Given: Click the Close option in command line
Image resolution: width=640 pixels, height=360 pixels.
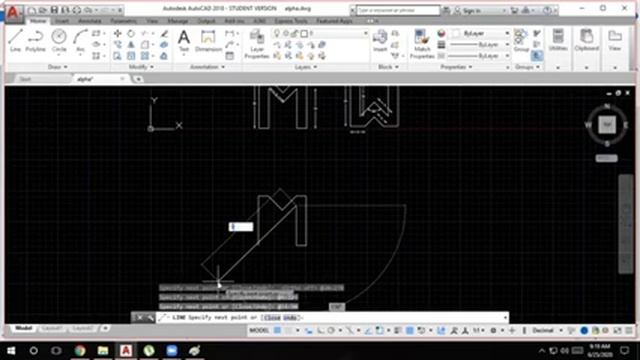Looking at the screenshot, I should point(272,318).
